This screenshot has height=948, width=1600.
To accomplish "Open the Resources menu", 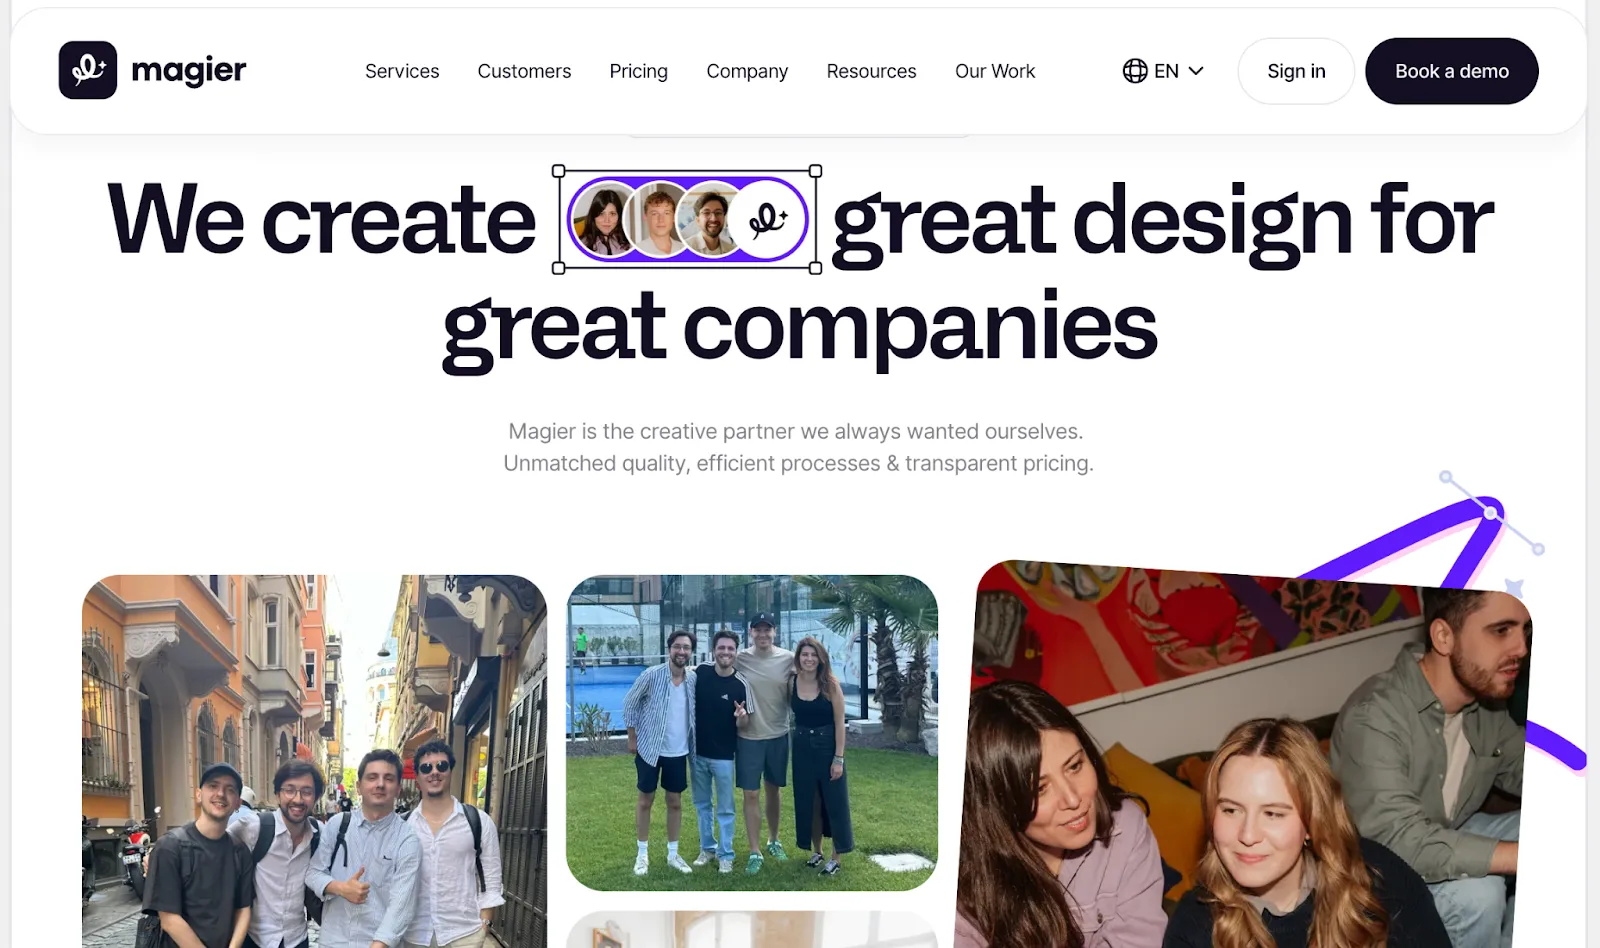I will coord(871,71).
